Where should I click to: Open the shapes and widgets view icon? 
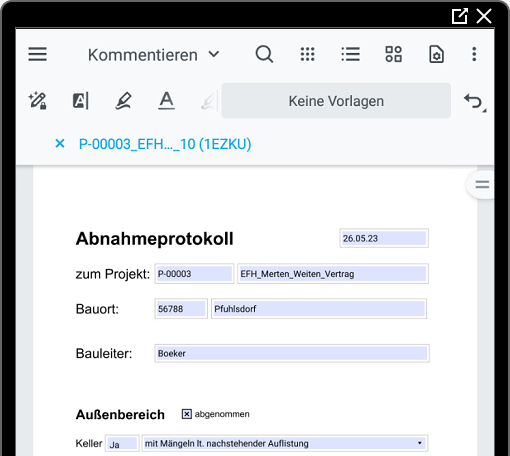point(393,54)
